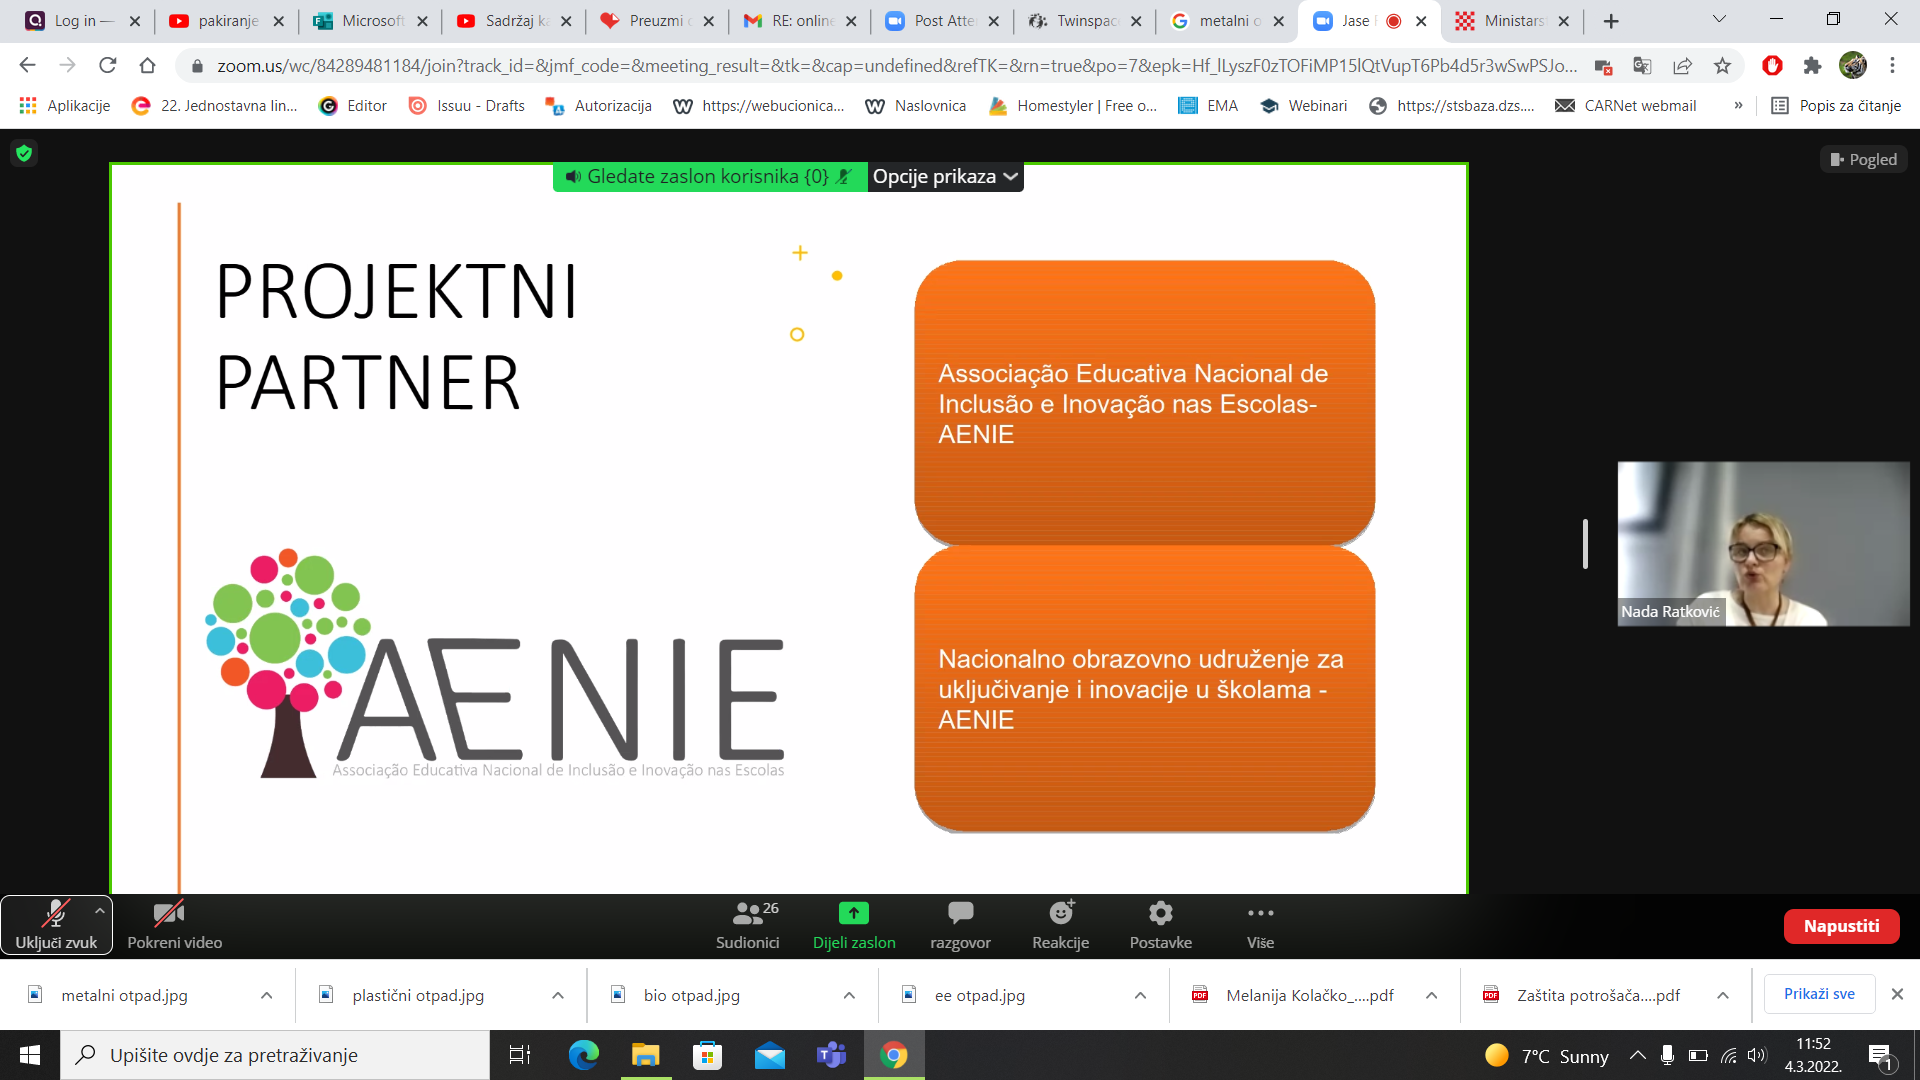Click Dijeli zaslon share screen icon

tap(854, 913)
